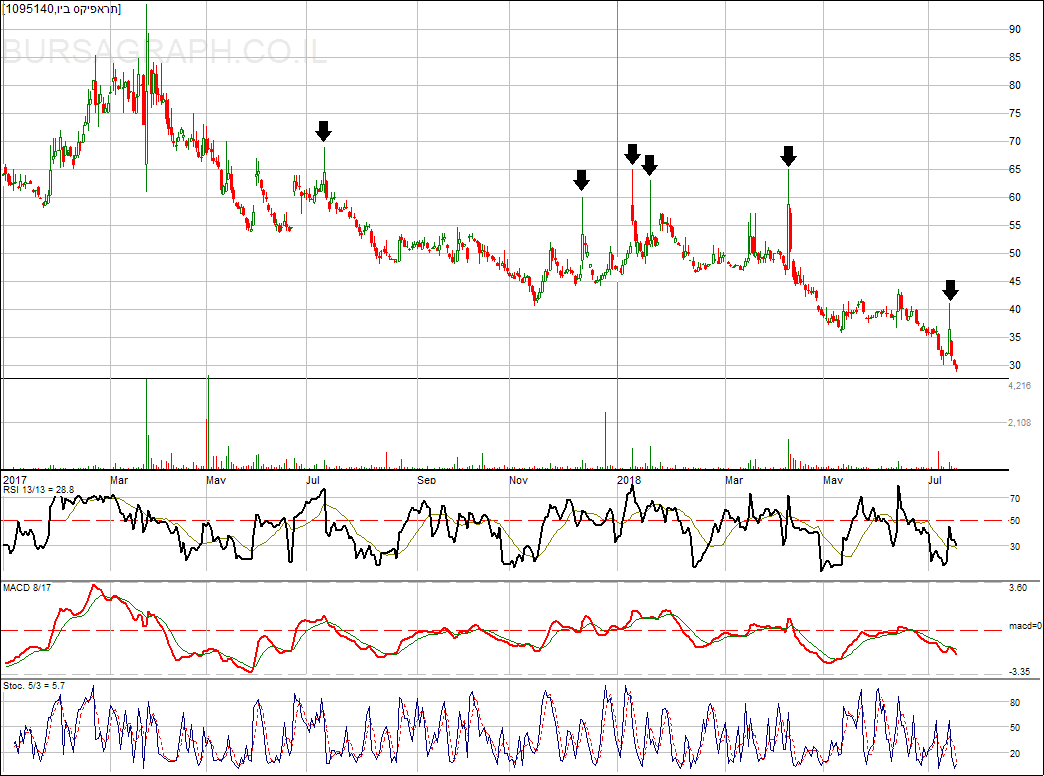Select the 60 price axis label
Screen dimensions: 1044x776
1015,197
